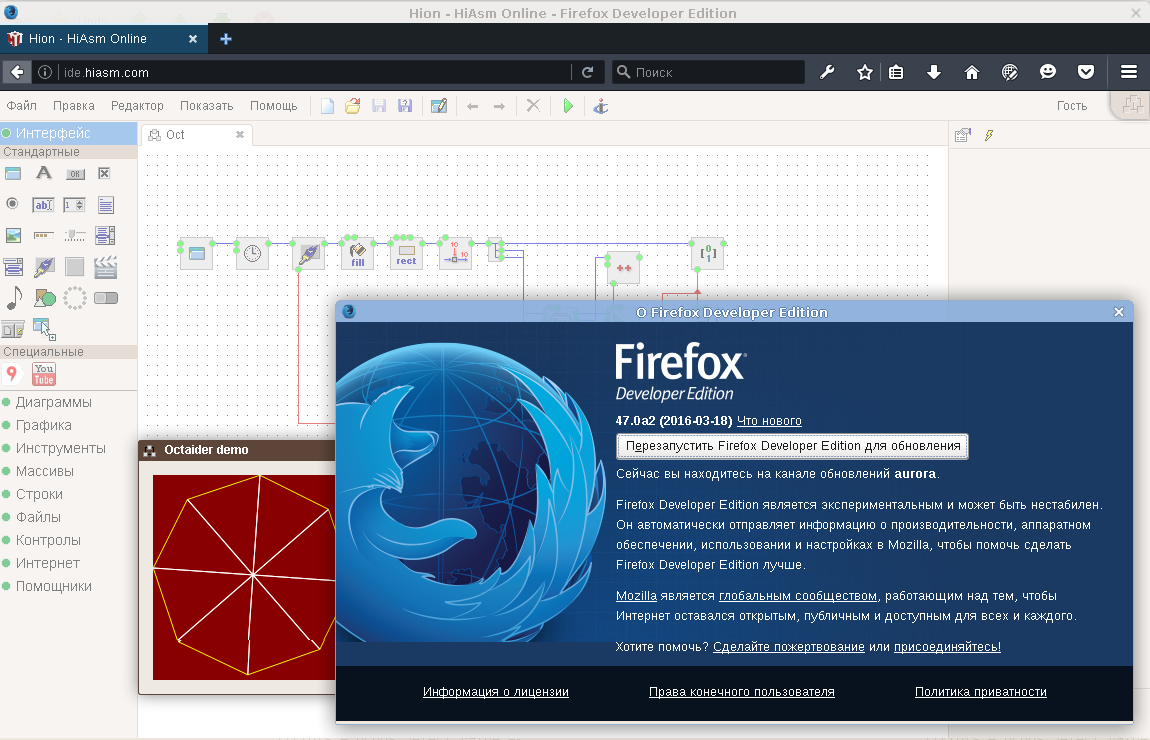Select the clock timer node on canvas
Screen dimensions: 1150x740
(252, 254)
